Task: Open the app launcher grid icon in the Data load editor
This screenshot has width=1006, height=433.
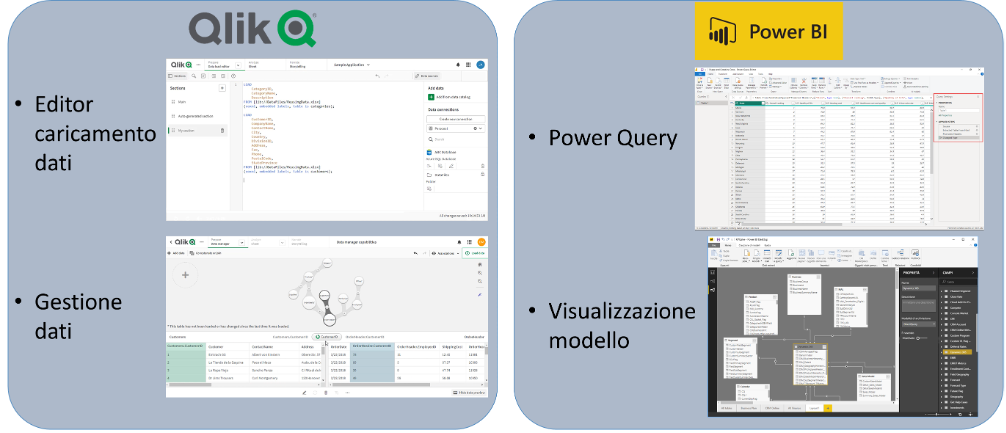Action: click(x=468, y=65)
